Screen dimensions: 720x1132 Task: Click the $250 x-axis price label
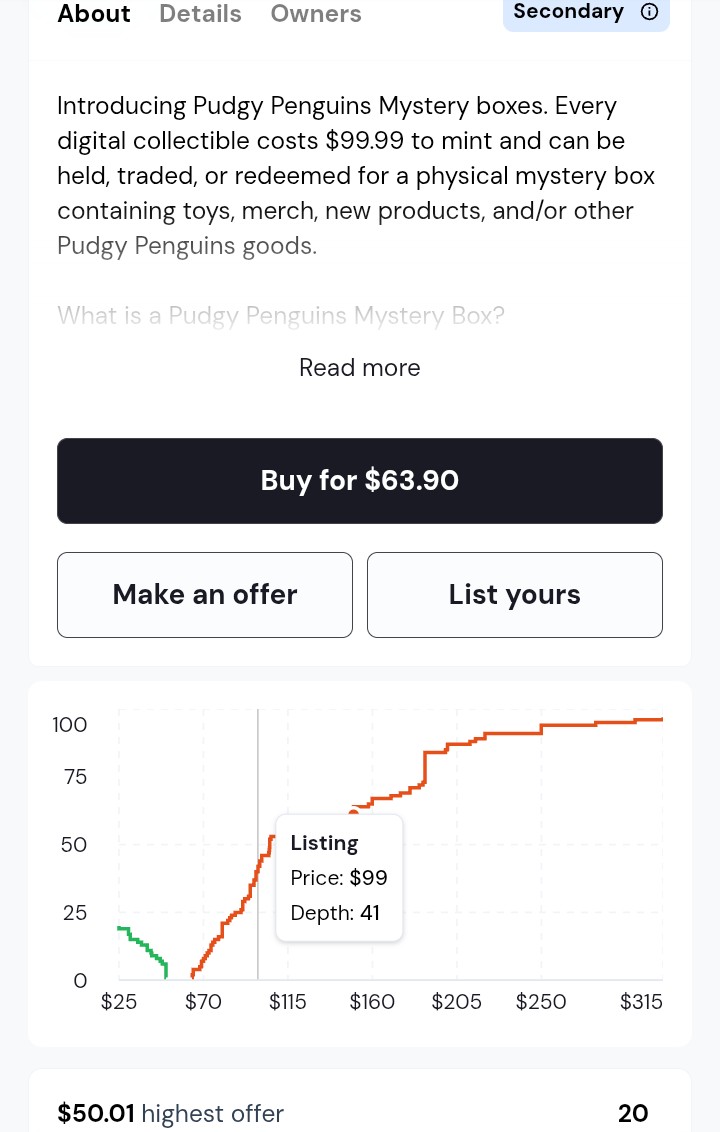click(541, 1002)
